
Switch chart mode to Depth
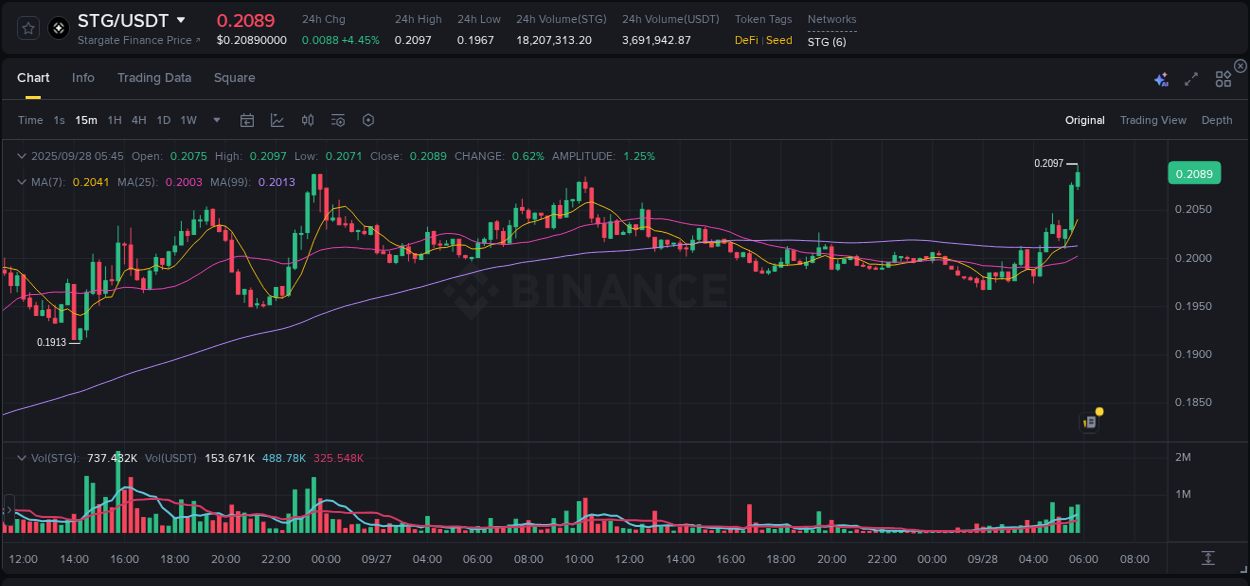pos(1216,120)
